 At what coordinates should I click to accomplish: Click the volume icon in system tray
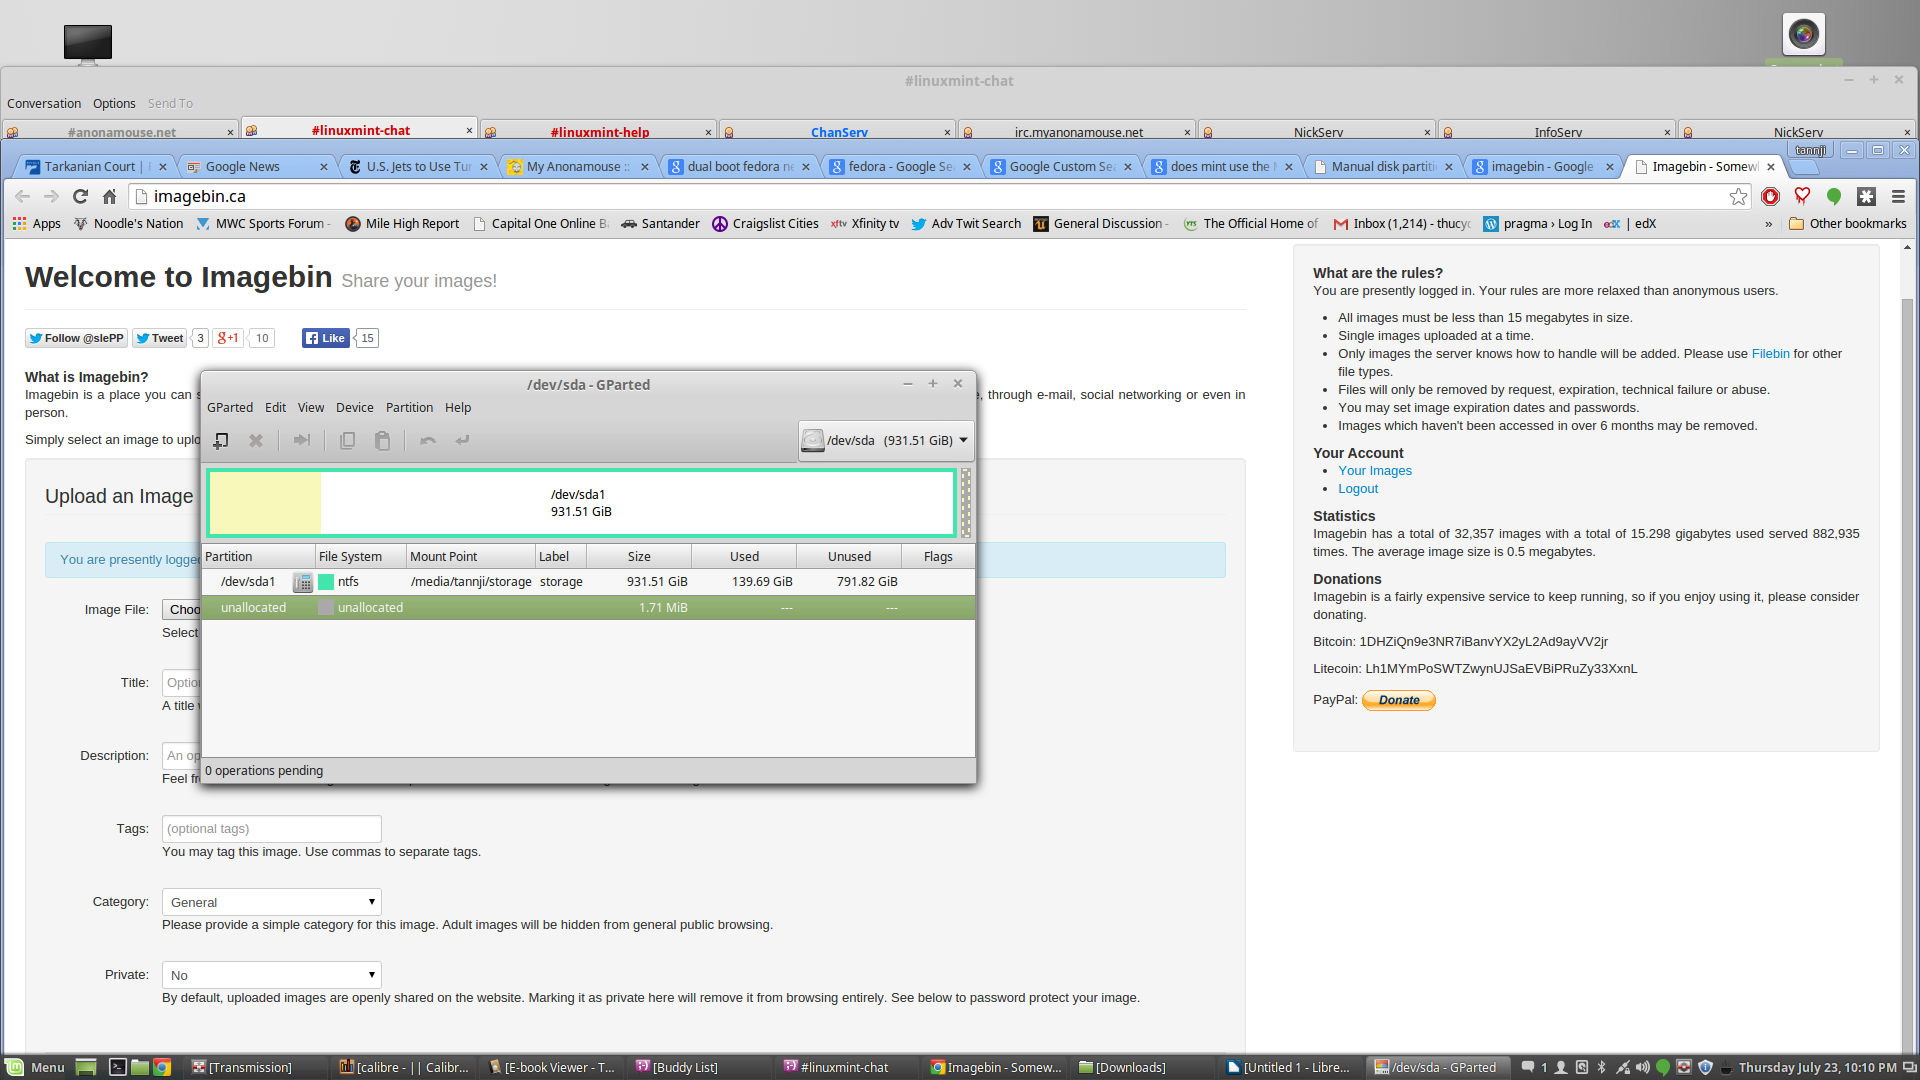point(1643,1067)
